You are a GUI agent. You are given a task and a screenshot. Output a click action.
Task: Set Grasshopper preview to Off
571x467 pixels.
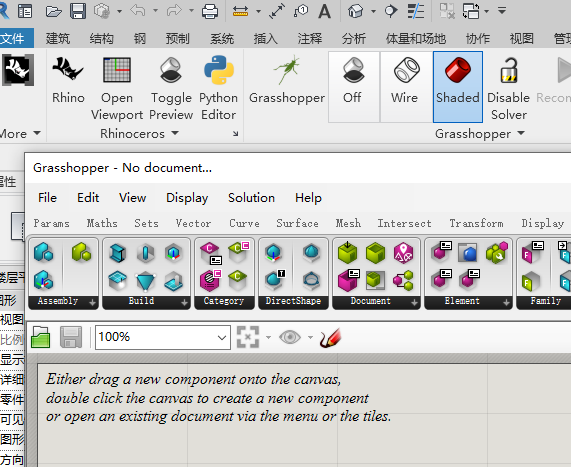click(x=354, y=87)
